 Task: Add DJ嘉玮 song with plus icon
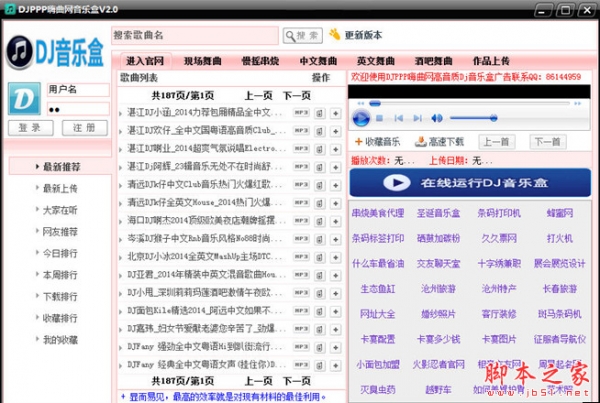pos(336,329)
